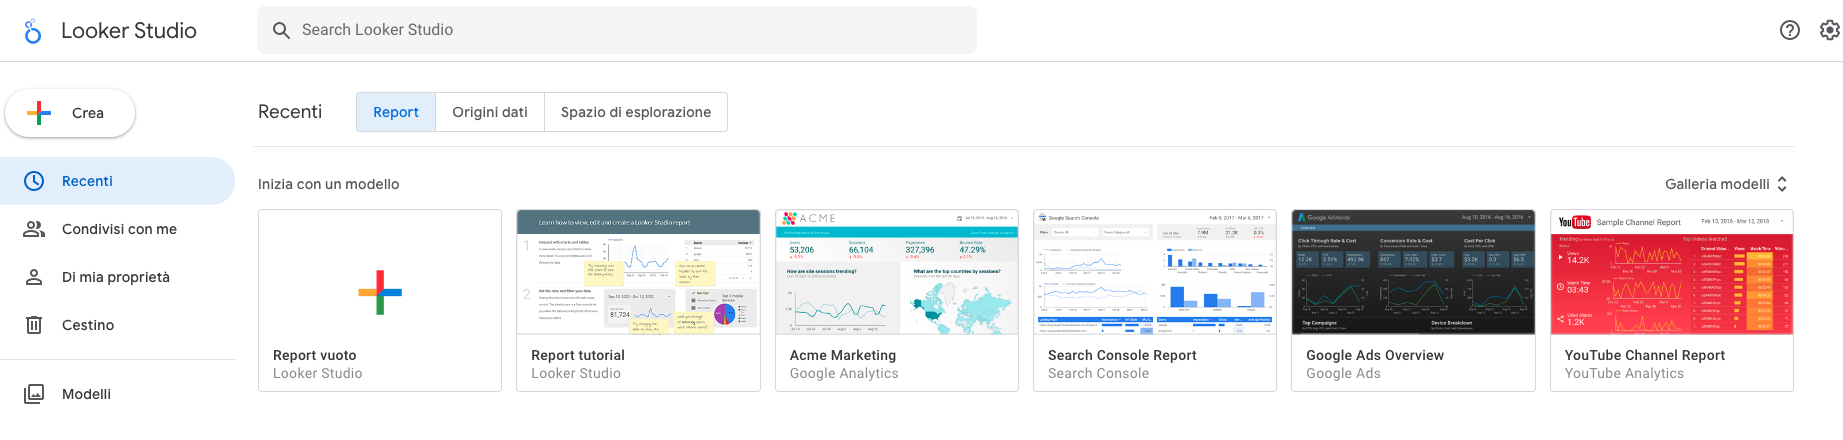
Task: Open the help question mark icon
Action: click(x=1790, y=30)
